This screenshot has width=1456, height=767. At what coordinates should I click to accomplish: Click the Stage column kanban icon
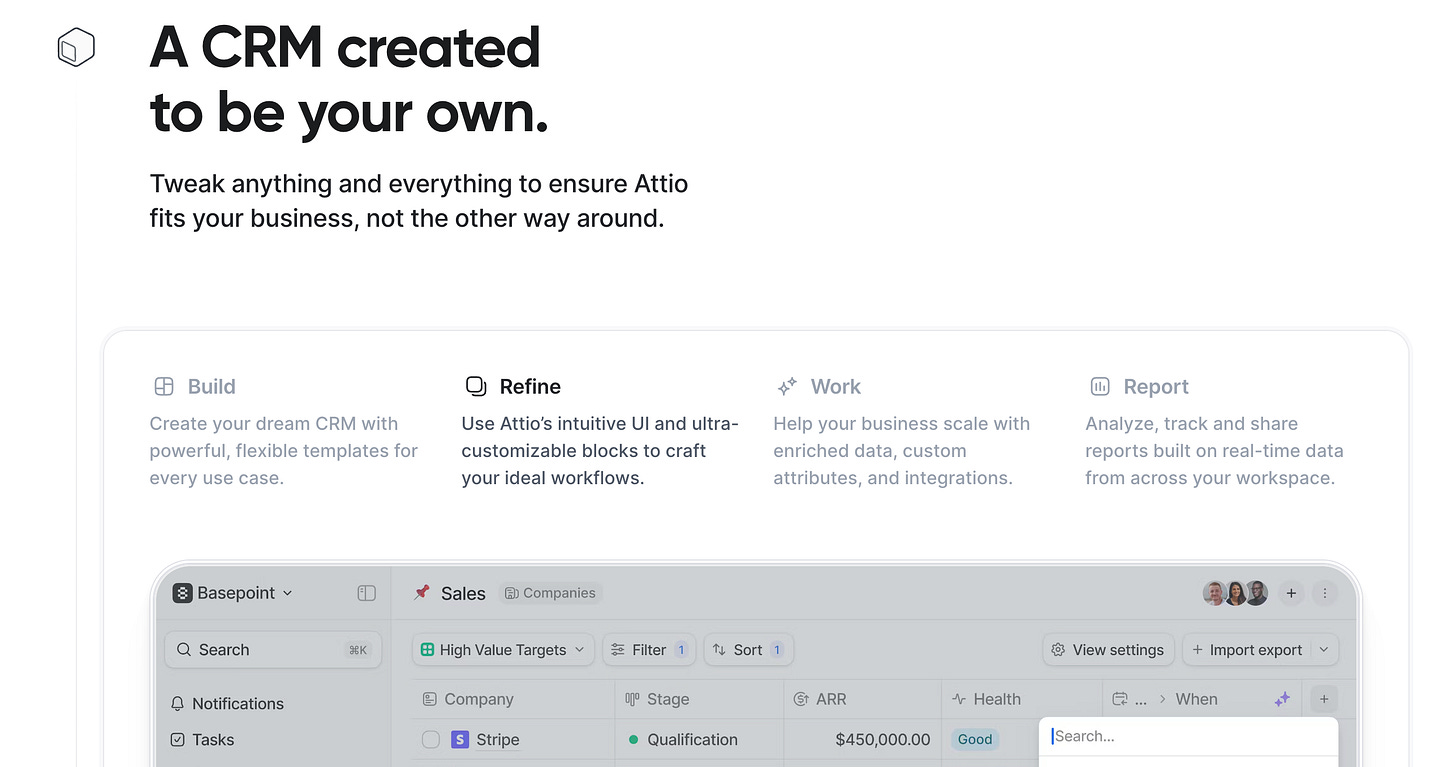[632, 700]
